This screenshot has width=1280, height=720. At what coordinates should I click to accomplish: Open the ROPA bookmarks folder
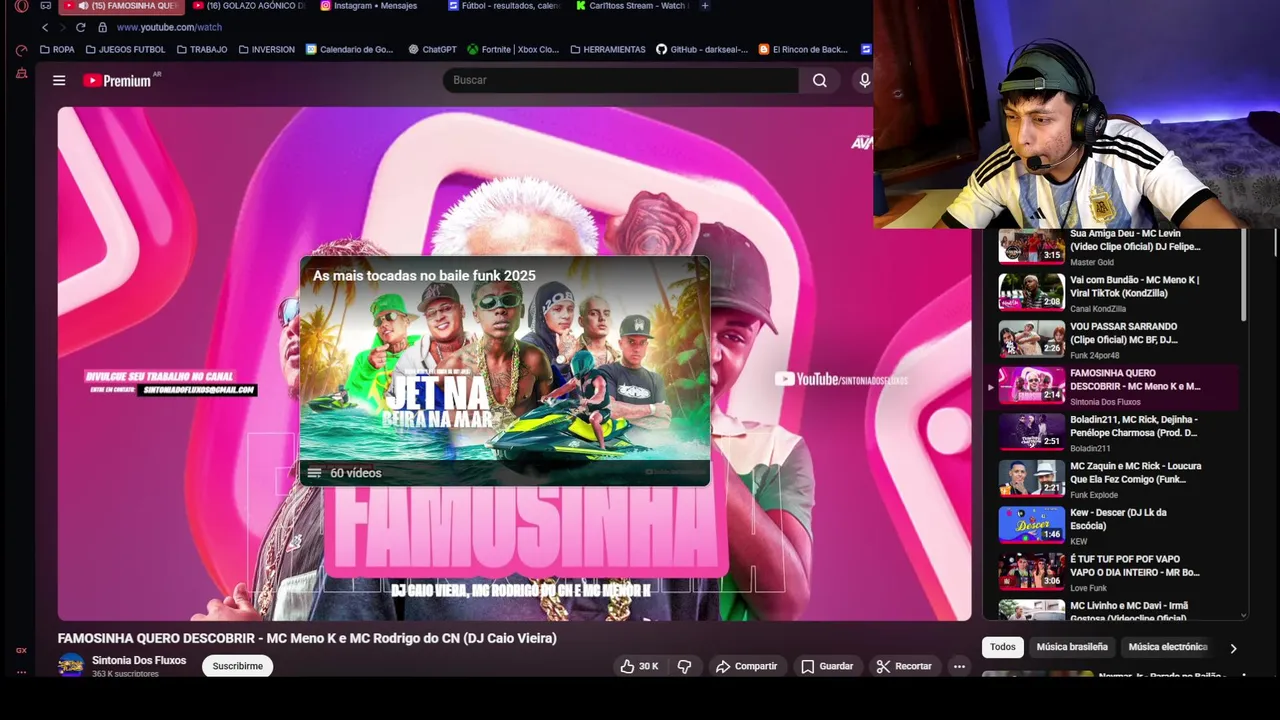pyautogui.click(x=57, y=49)
